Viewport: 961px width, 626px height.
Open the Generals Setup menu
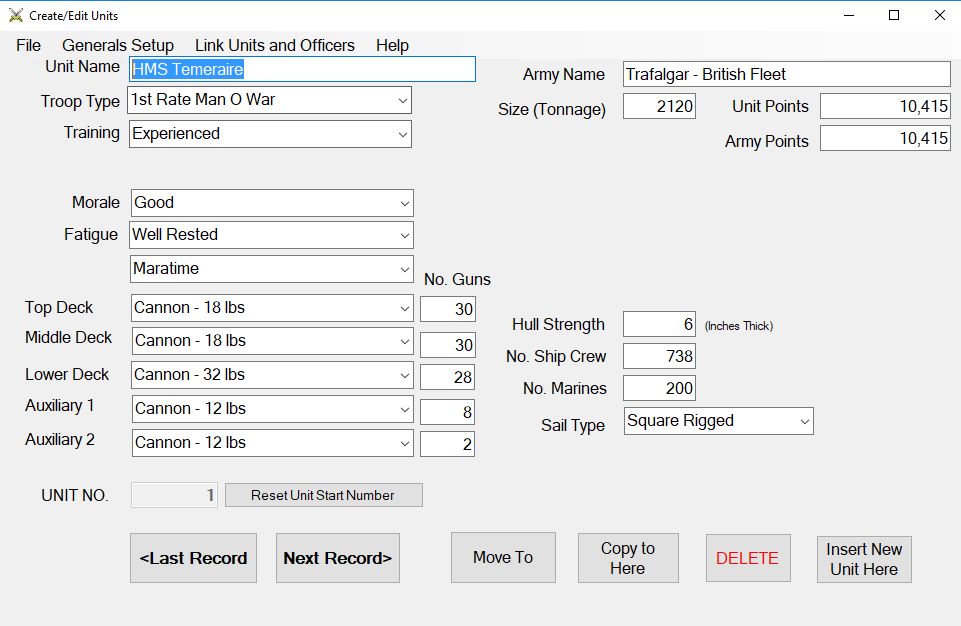pos(117,45)
